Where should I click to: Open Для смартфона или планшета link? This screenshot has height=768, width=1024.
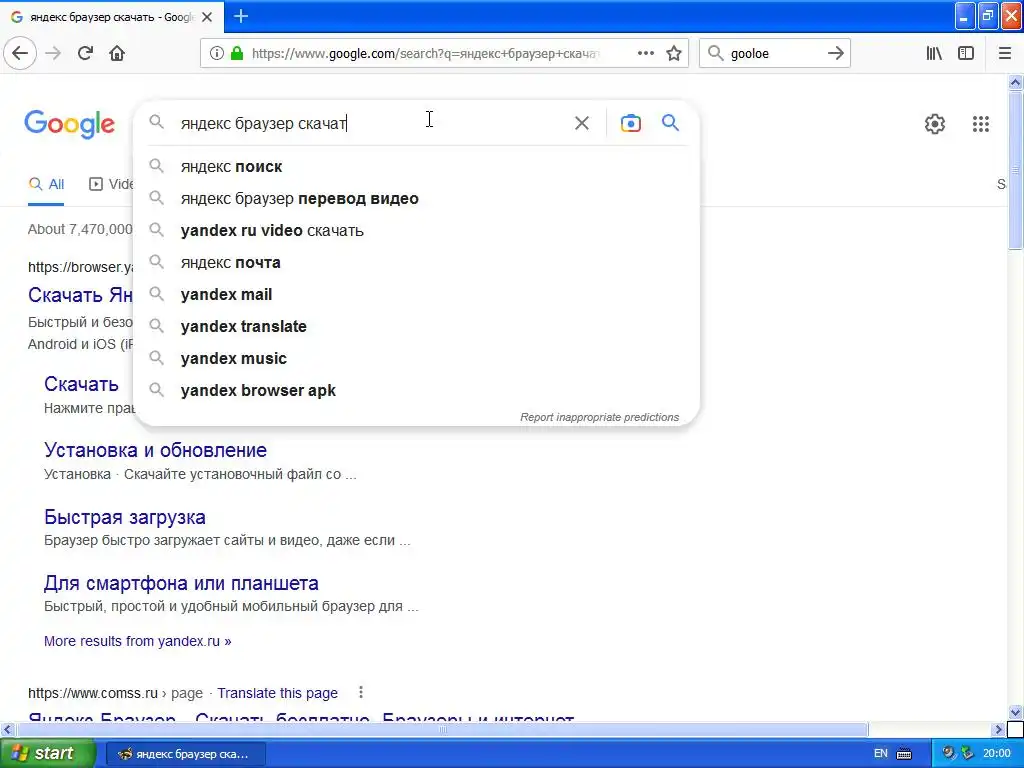coord(182,583)
